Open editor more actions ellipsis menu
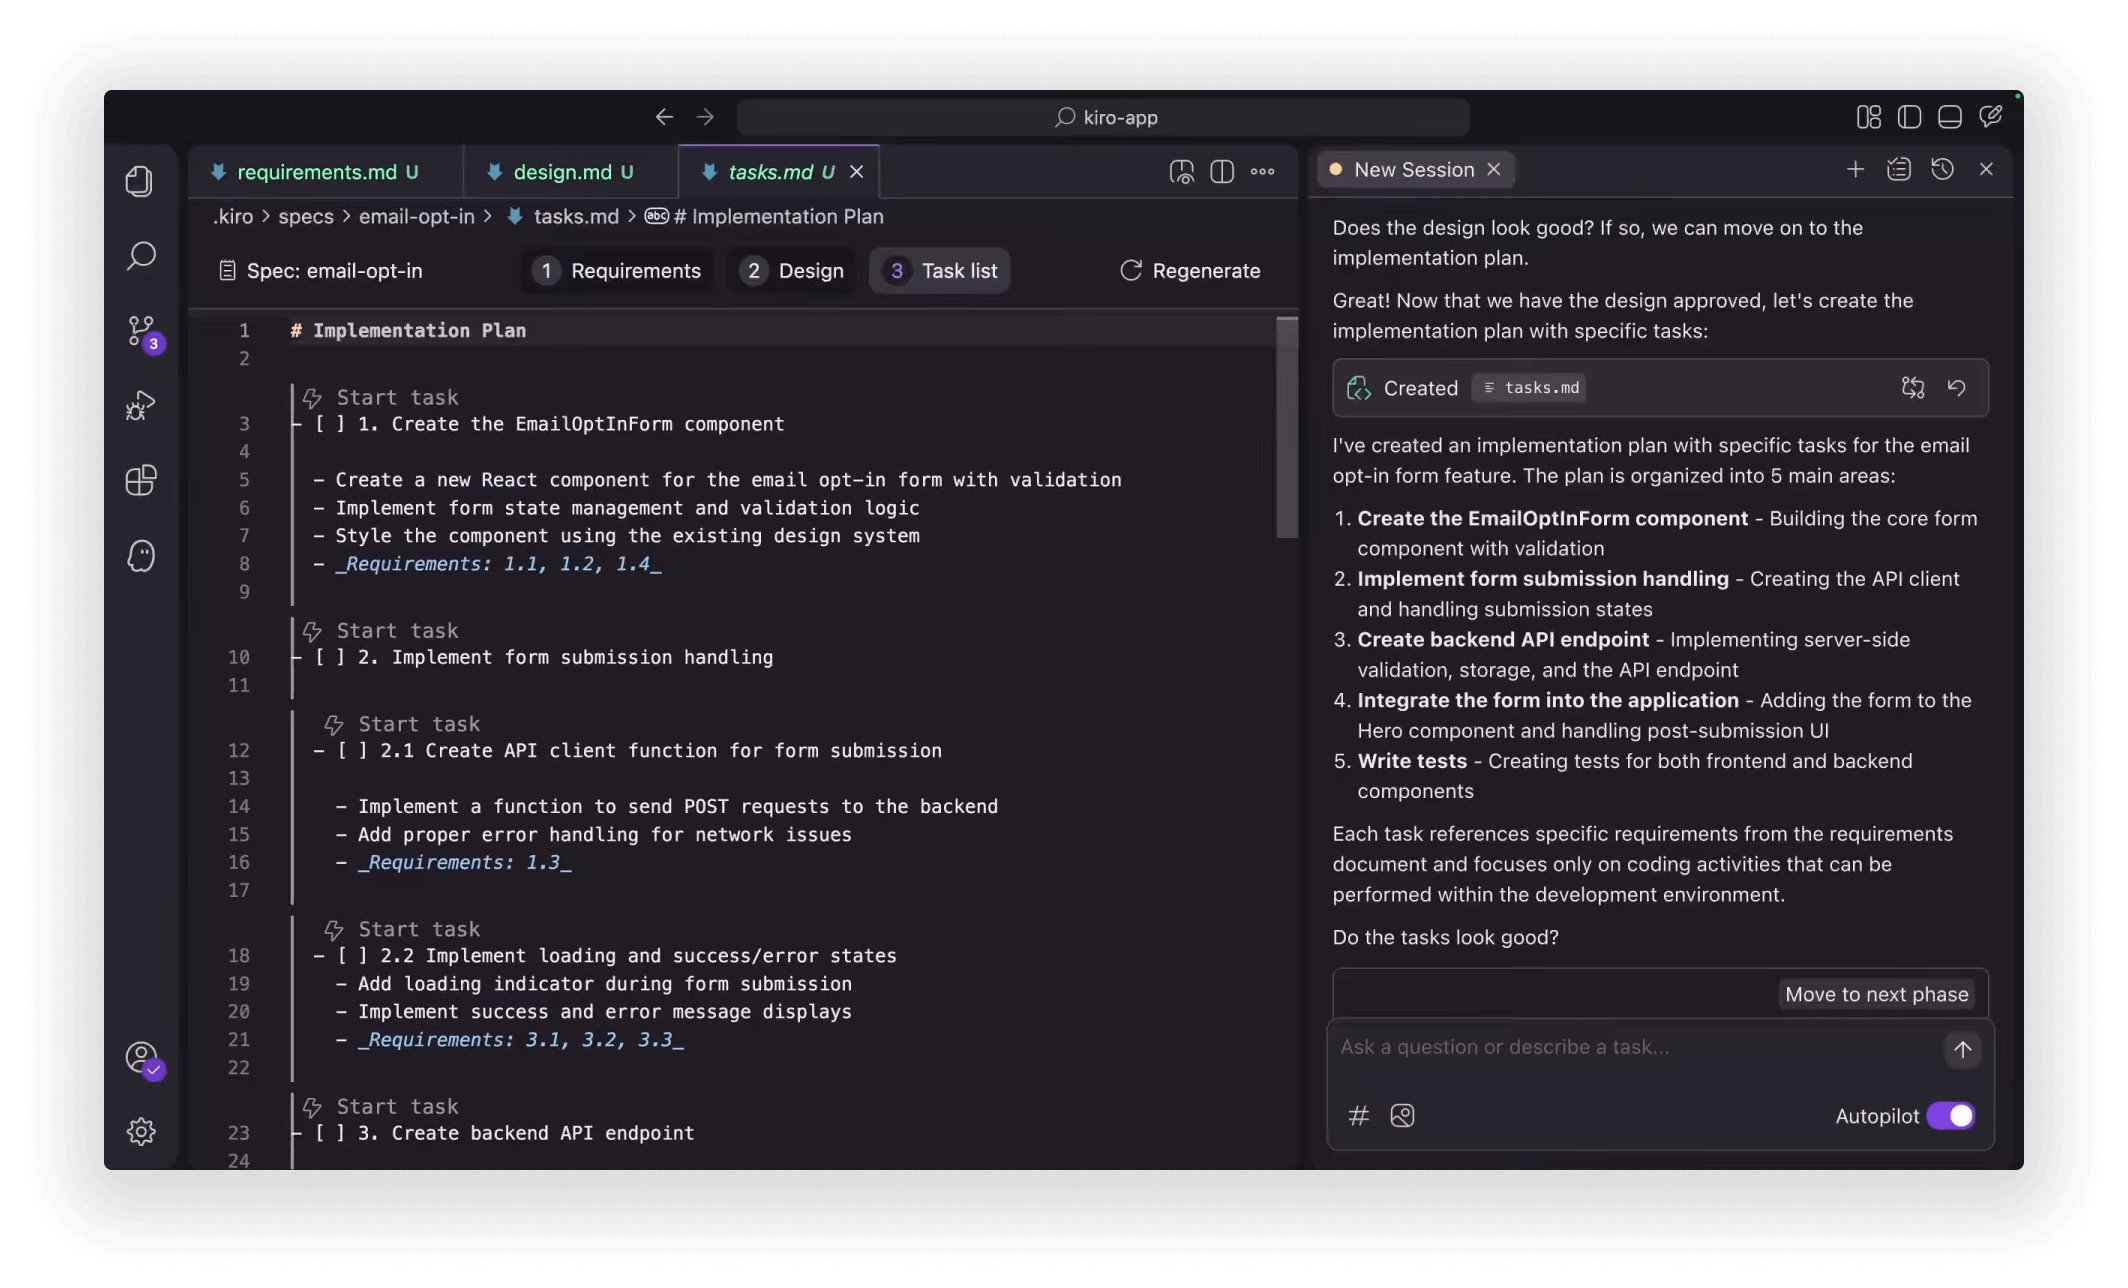 [x=1262, y=172]
